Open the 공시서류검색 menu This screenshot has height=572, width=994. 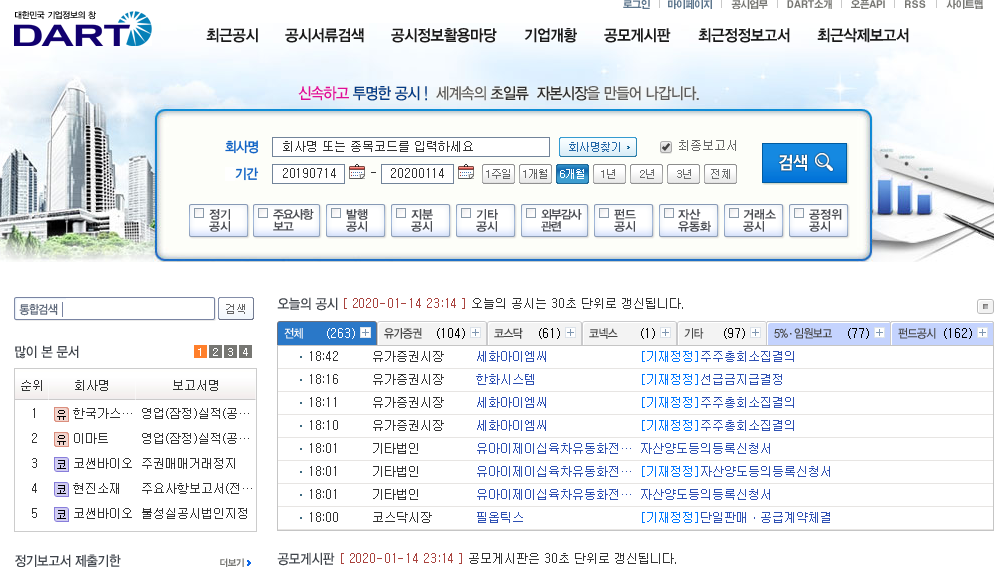pyautogui.click(x=325, y=36)
